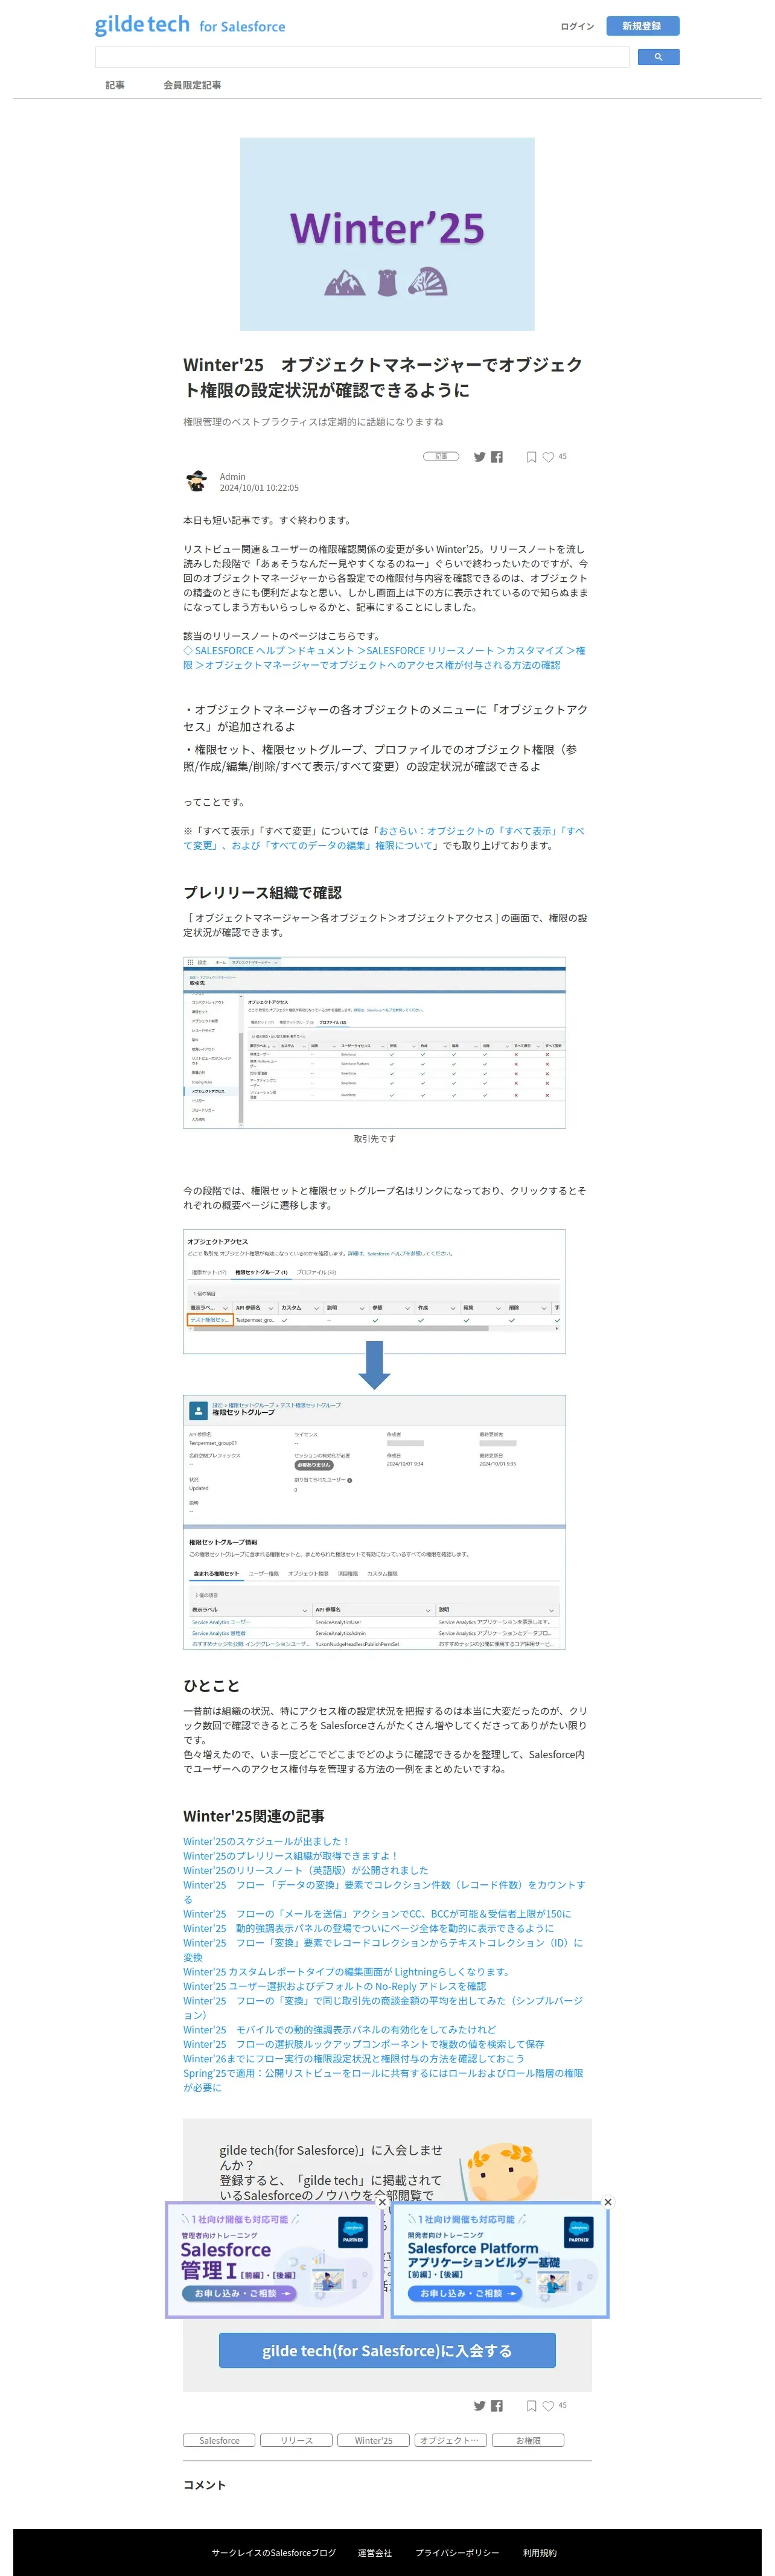Share on Twitter icon under the article title
This screenshot has height=2576, width=775.
coord(479,457)
